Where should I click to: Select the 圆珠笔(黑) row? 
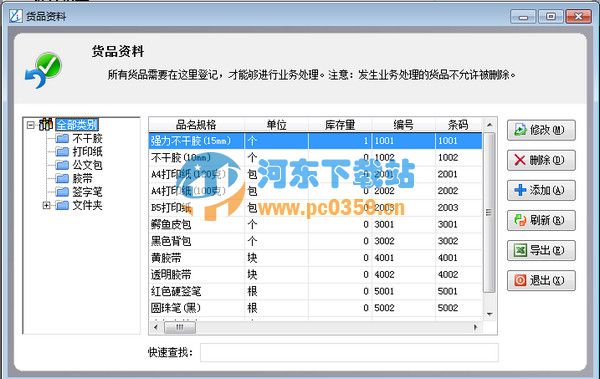315,308
